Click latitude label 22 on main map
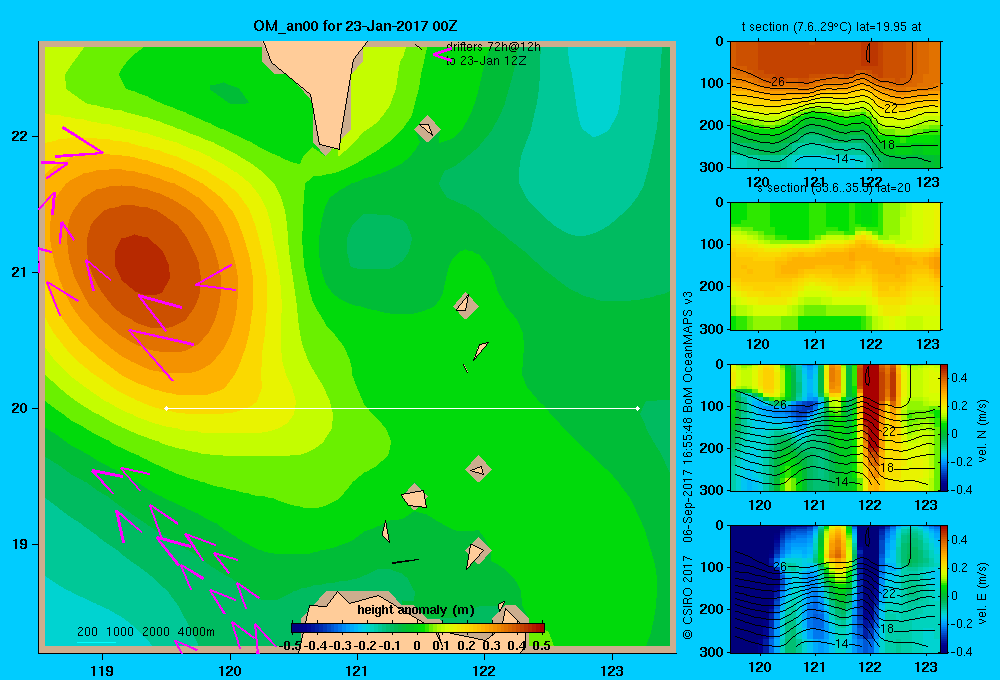 20,136
